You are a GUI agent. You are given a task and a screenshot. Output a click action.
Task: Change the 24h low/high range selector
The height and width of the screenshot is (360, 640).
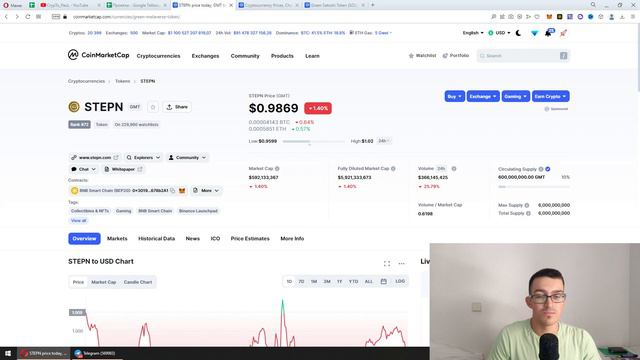[384, 141]
